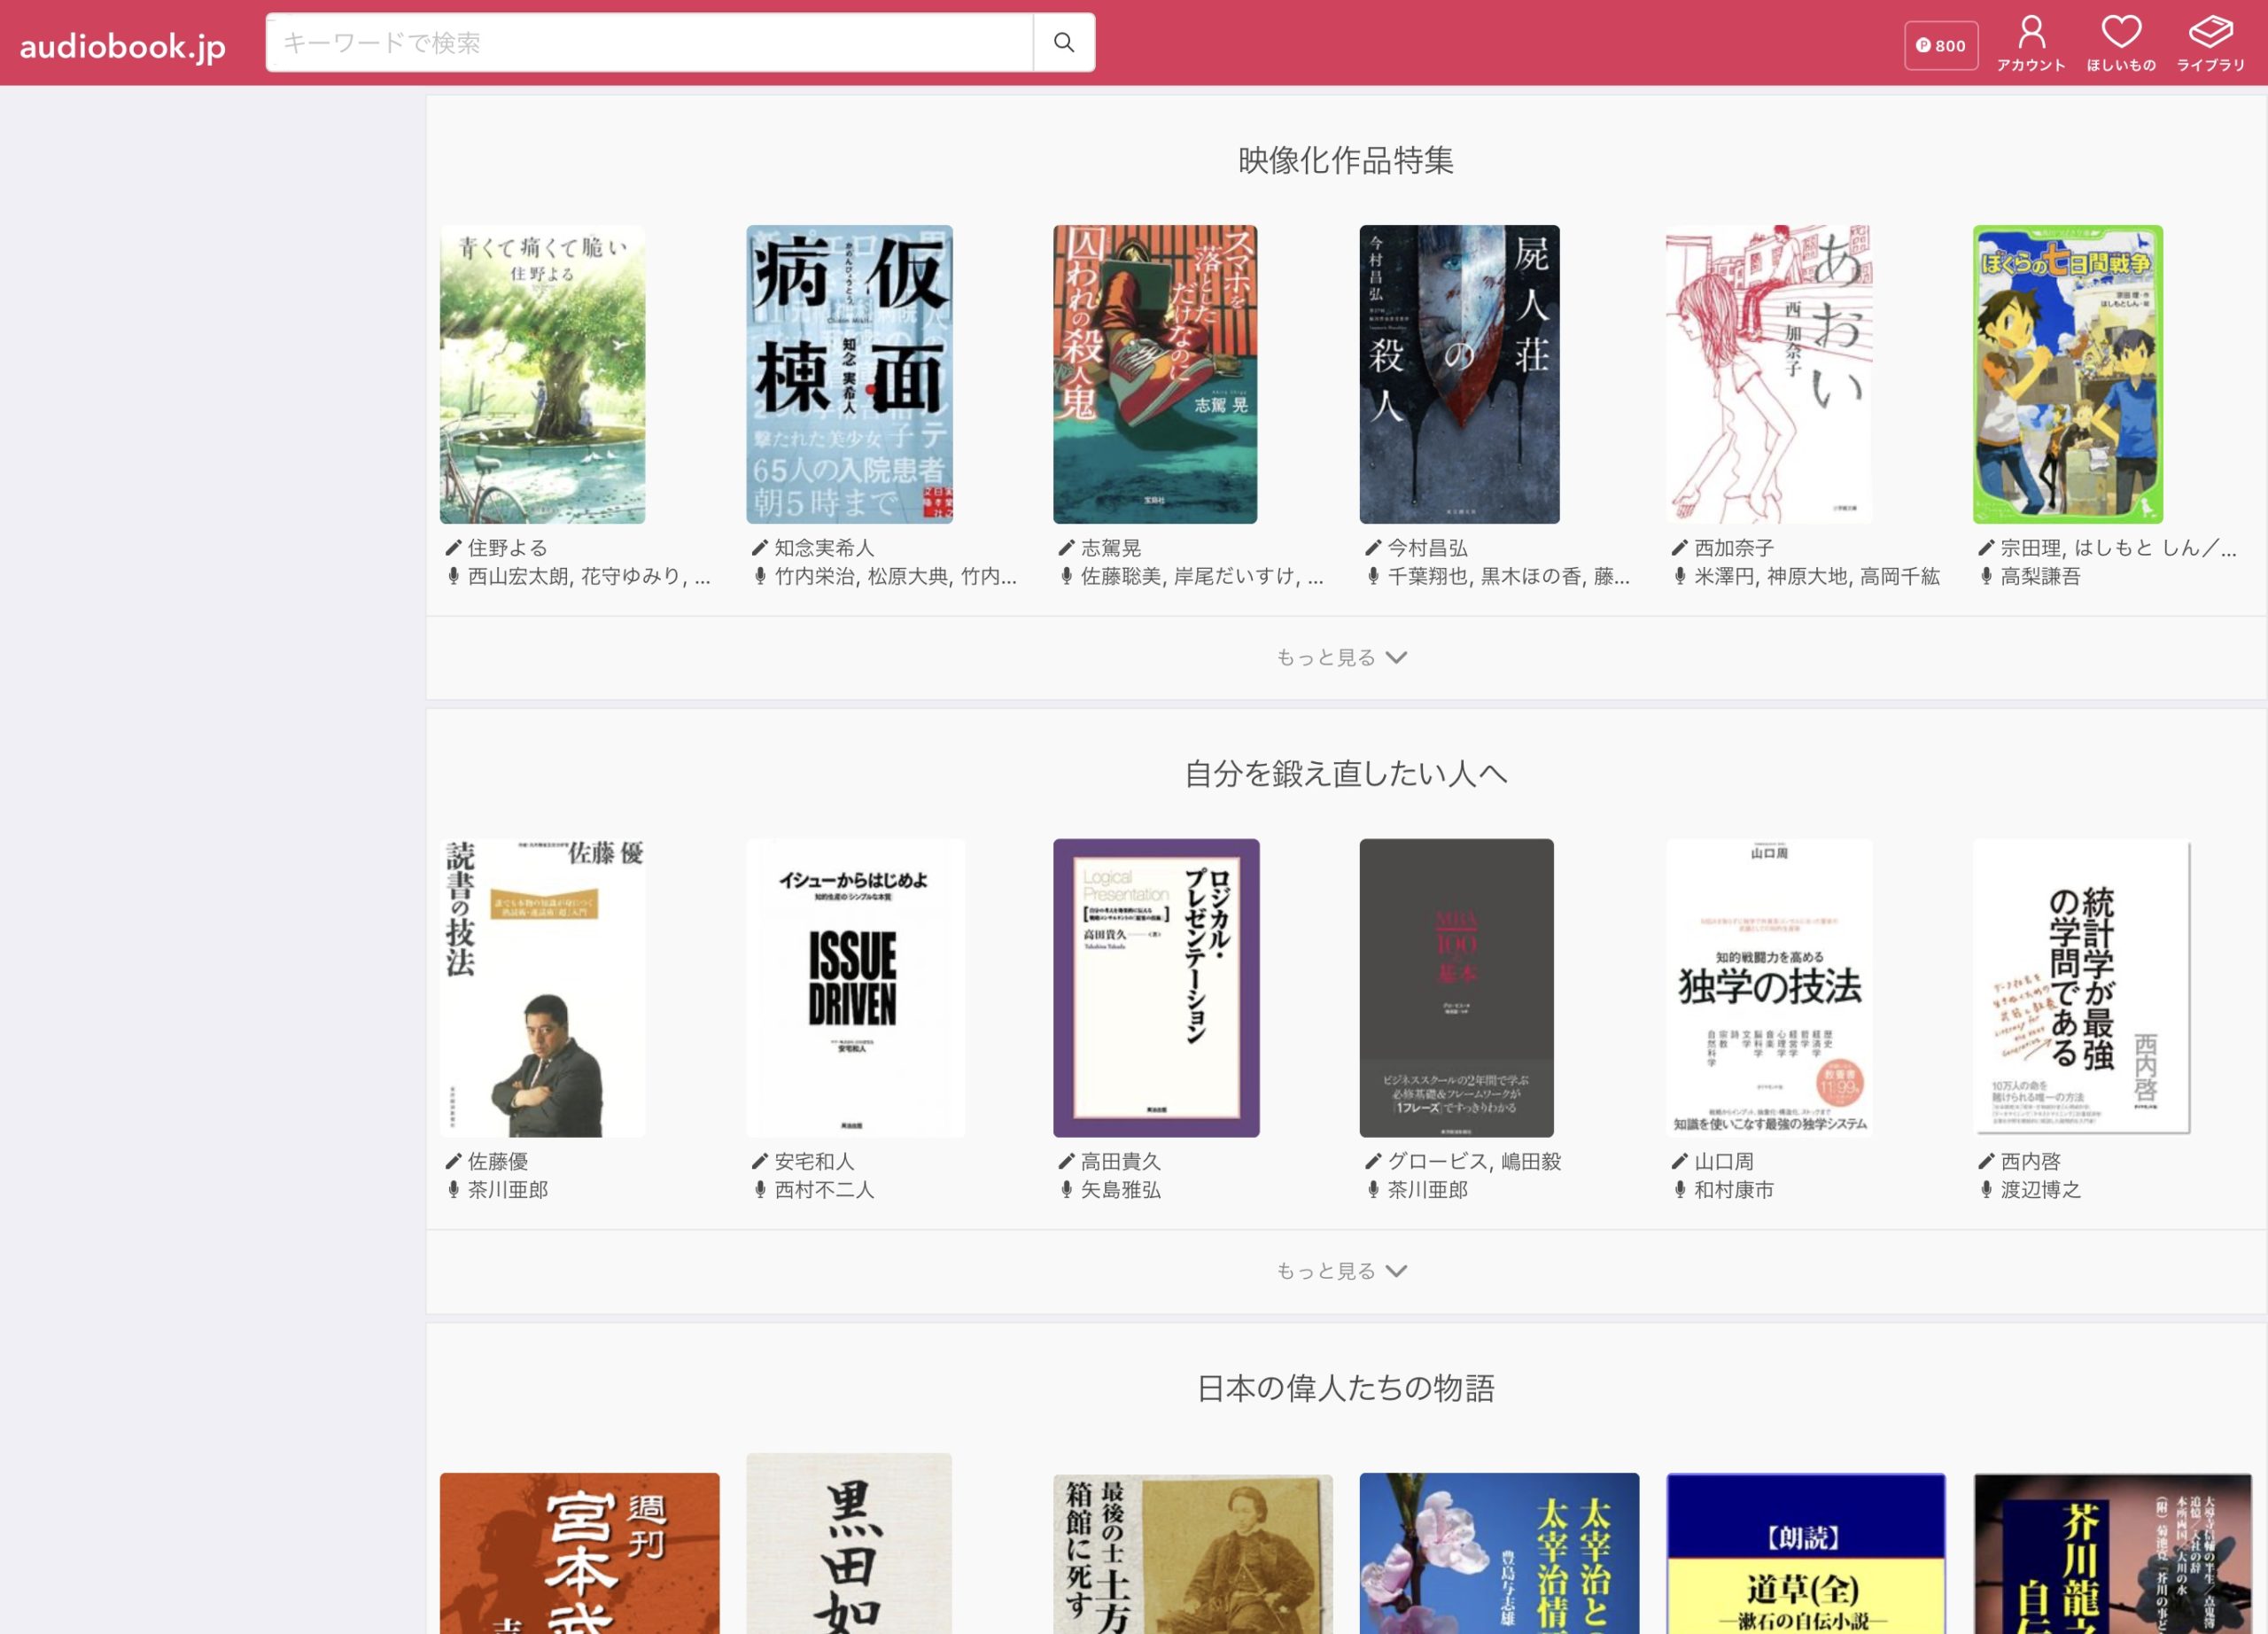Screen dimensions: 2268x1634
Task: Open the 週刊 宮本武蔵 book cover
Action: [x=579, y=1553]
